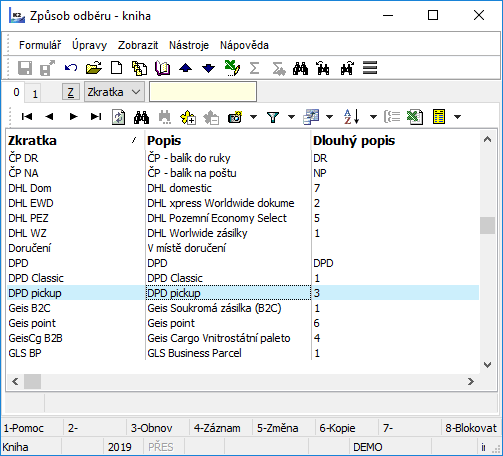
Task: Open the three-line hamburger menu icon
Action: 370,68
